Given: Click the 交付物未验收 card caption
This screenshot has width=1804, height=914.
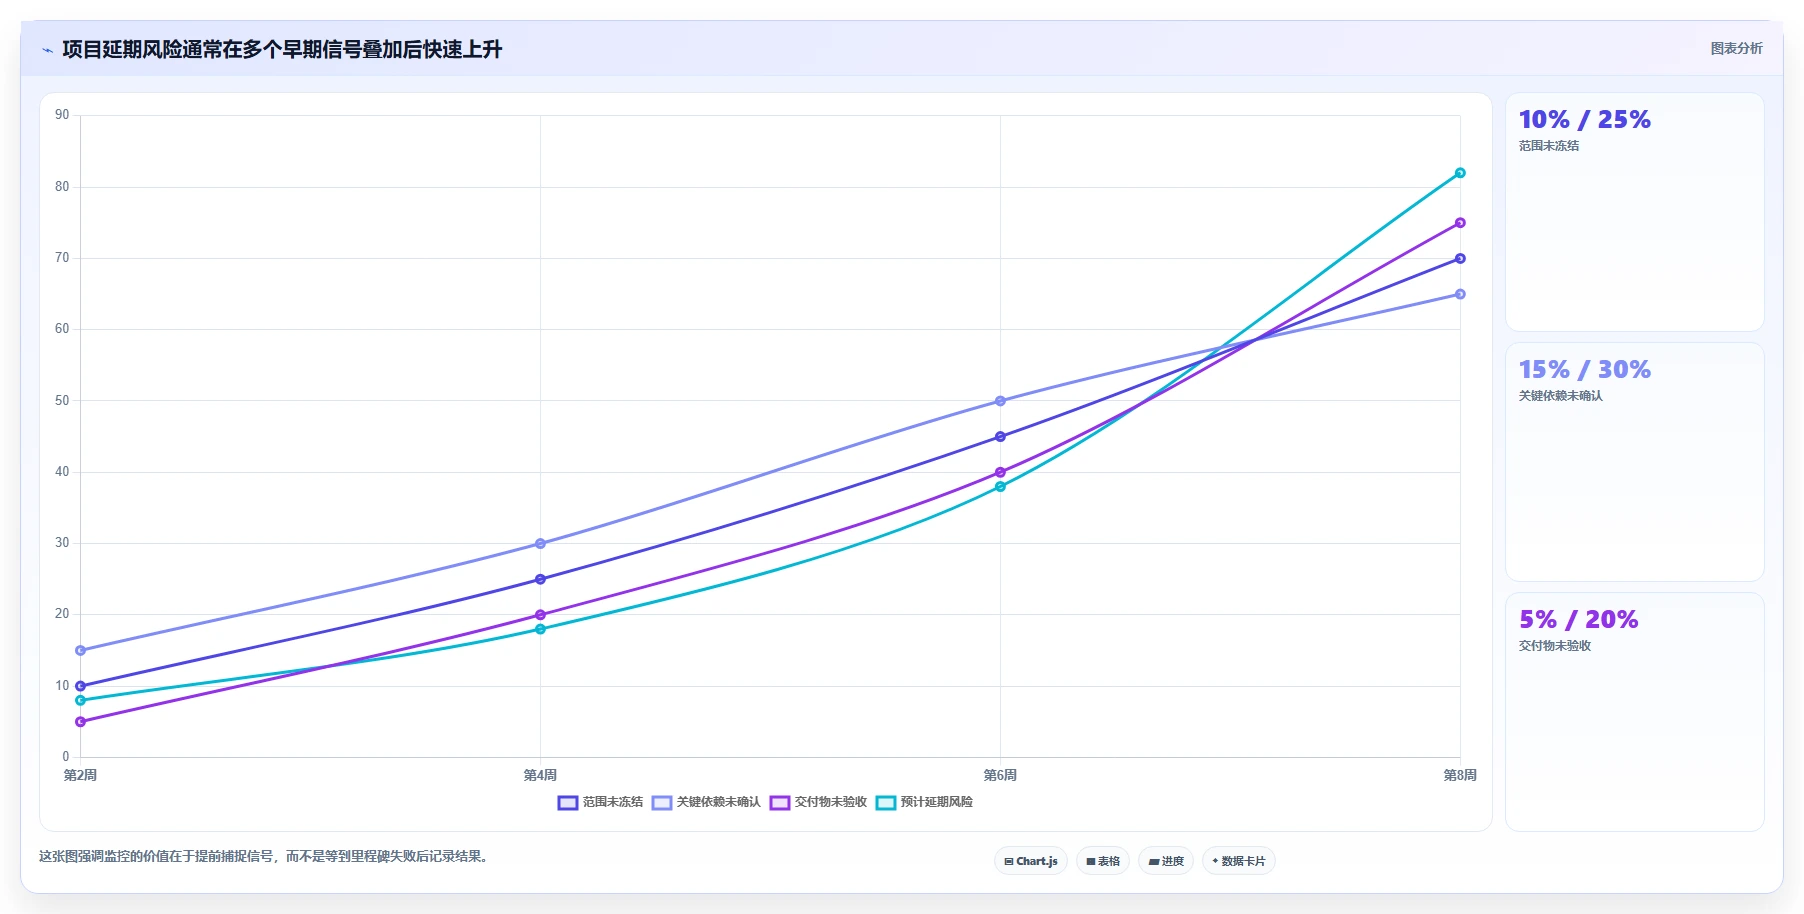Looking at the screenshot, I should [1555, 646].
